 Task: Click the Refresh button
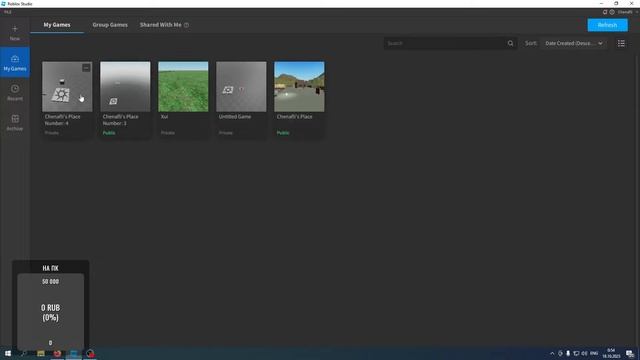[x=607, y=25]
